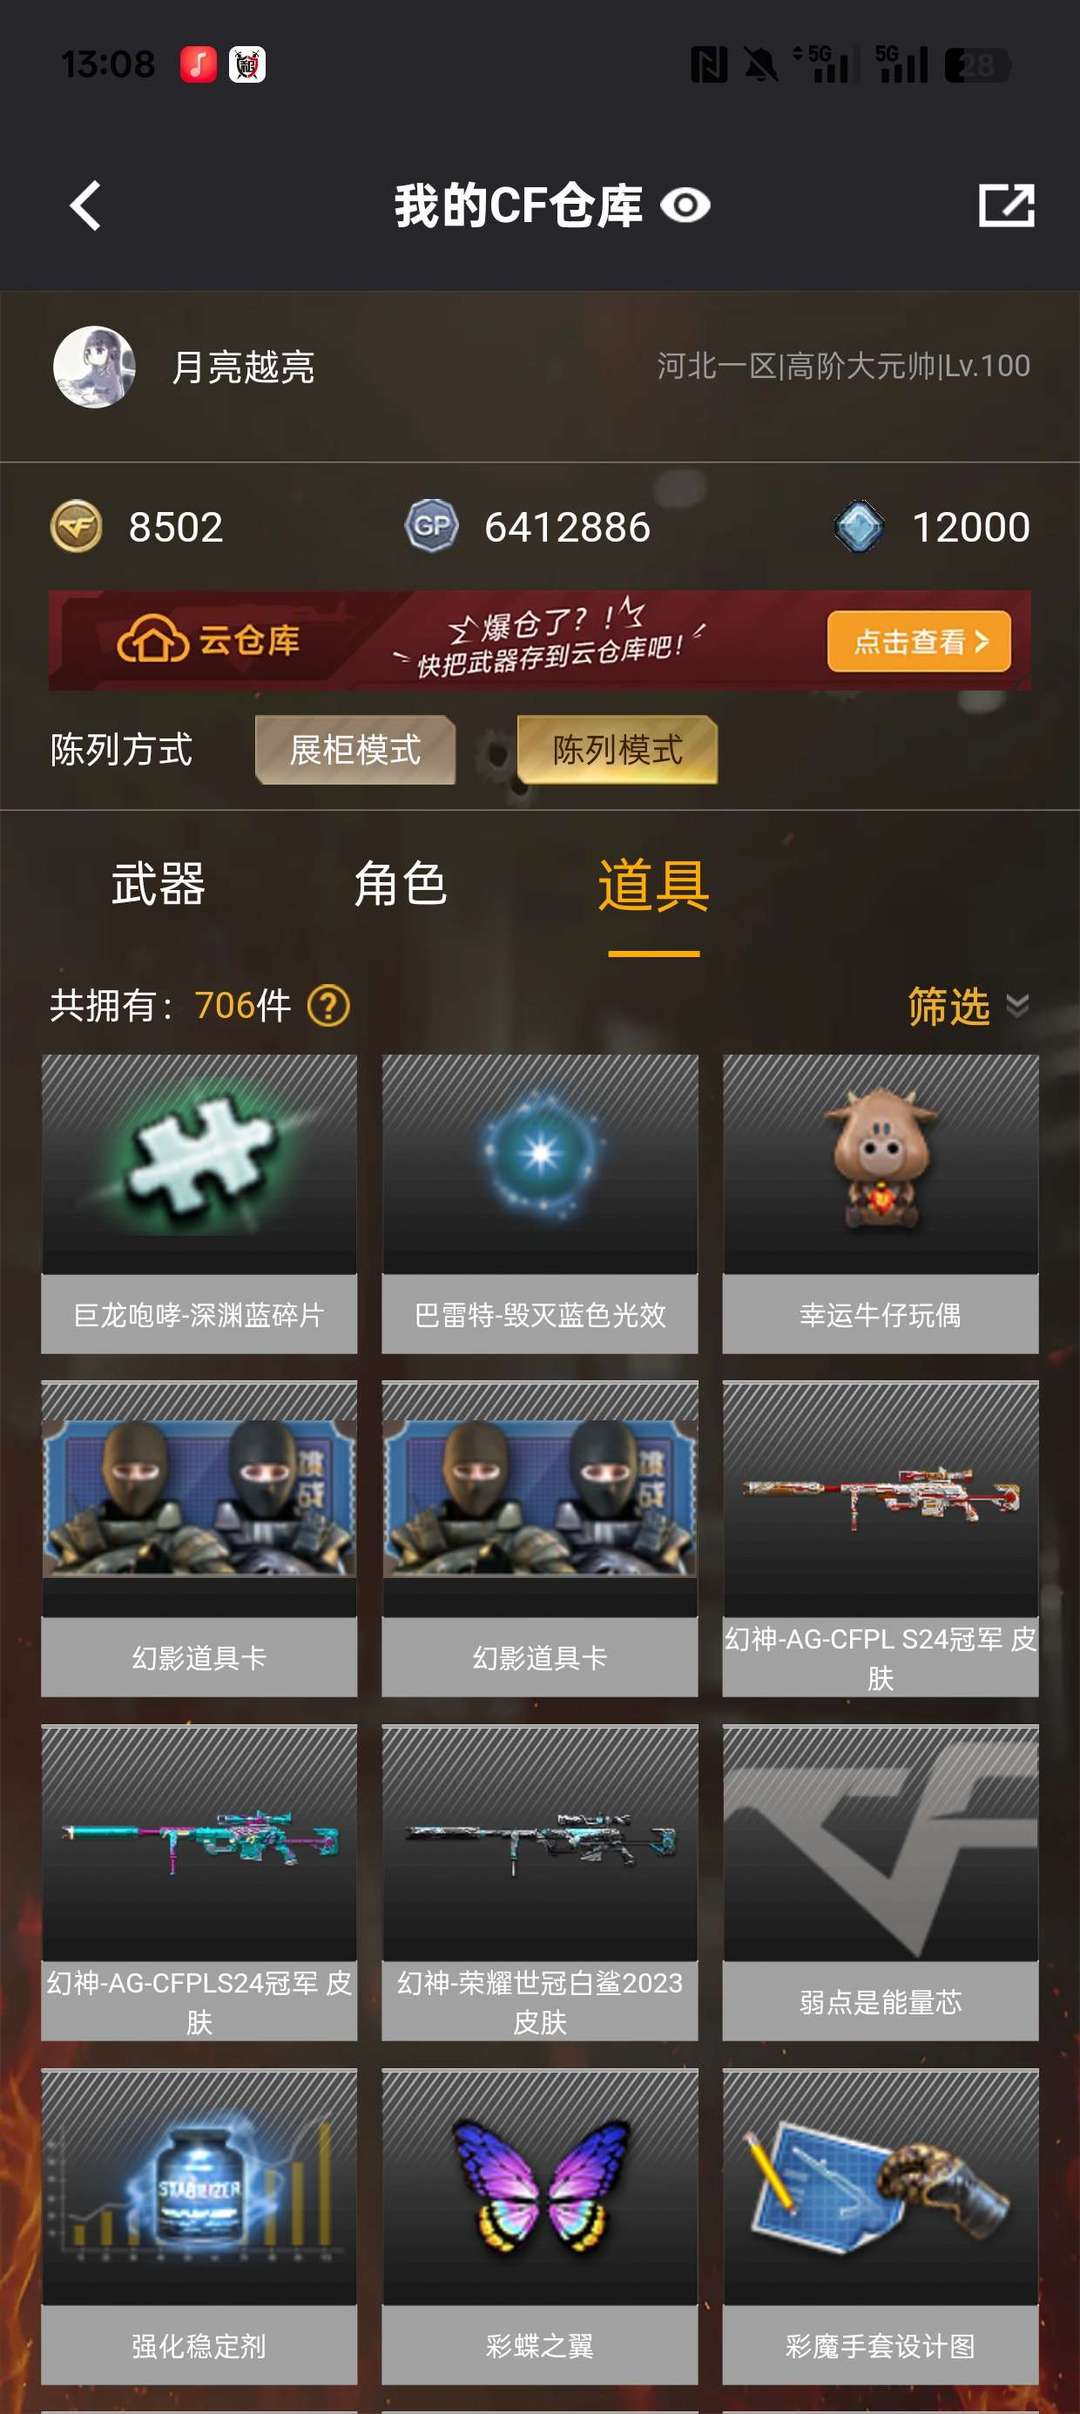Expand the 筛选 filter dropdown

(x=968, y=1006)
